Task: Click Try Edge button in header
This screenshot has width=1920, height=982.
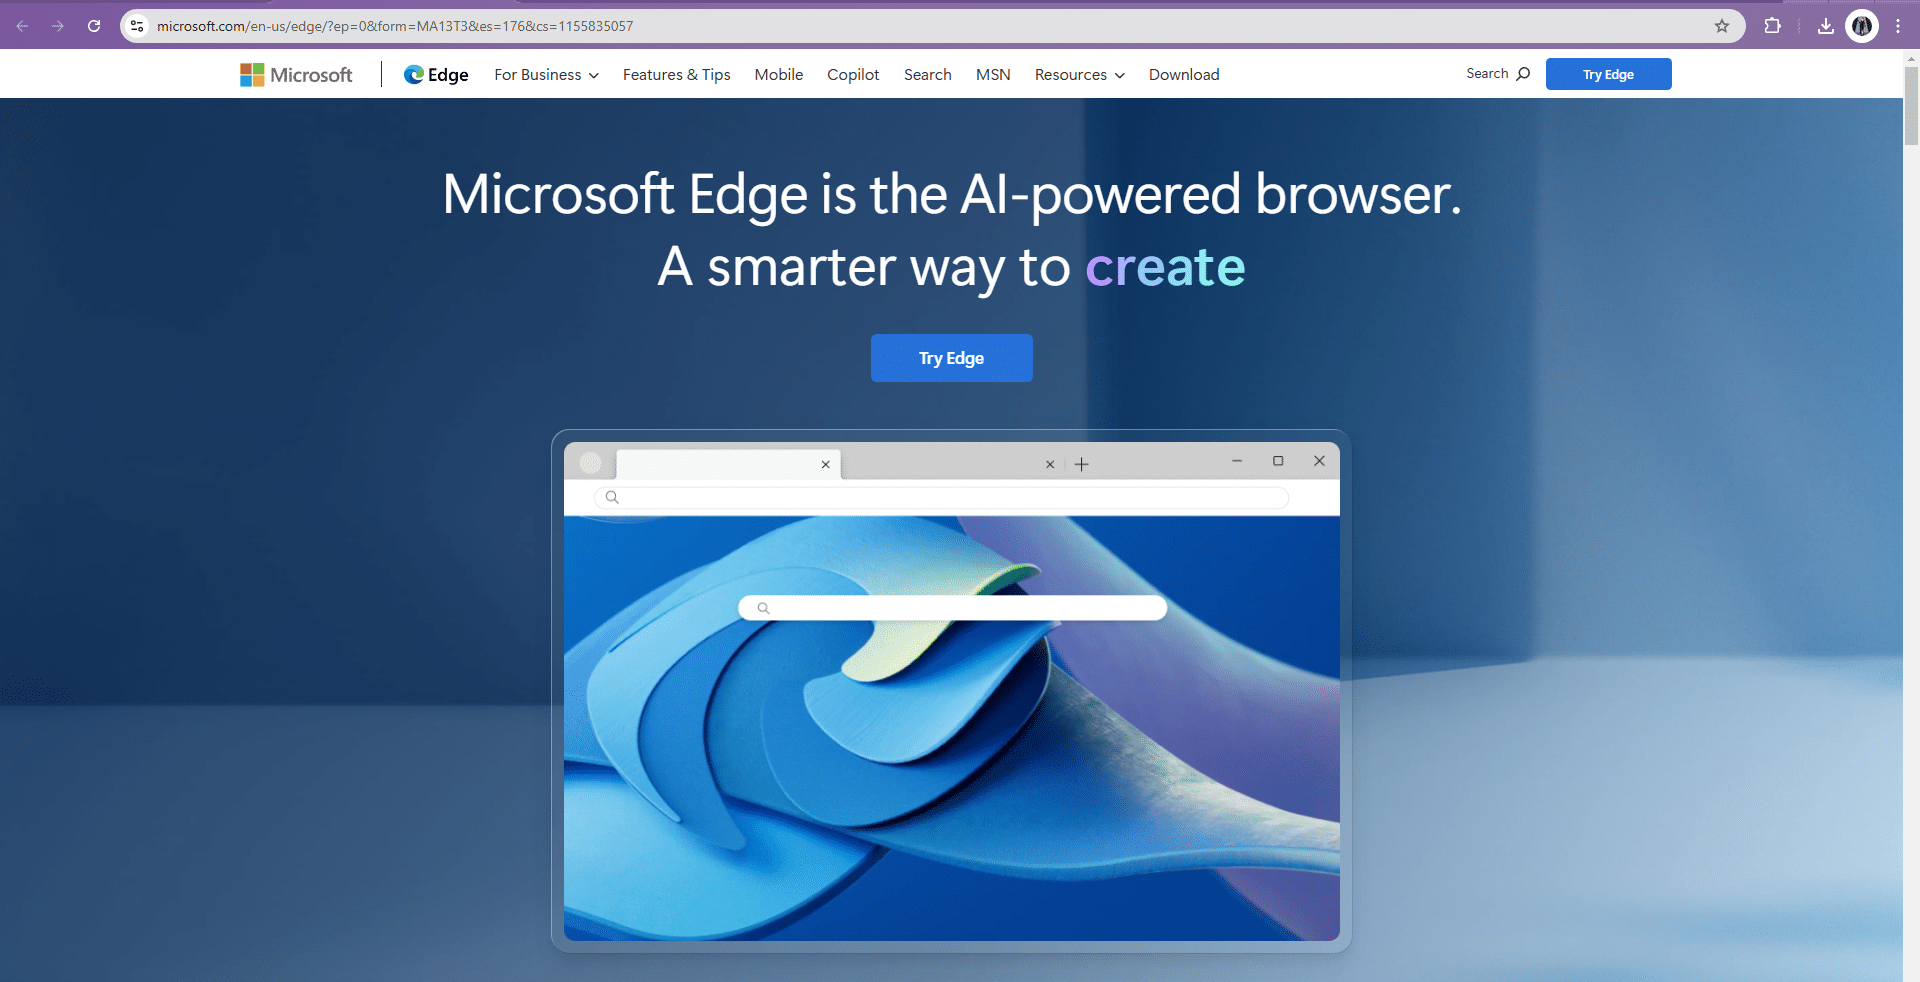Action: click(x=1608, y=74)
